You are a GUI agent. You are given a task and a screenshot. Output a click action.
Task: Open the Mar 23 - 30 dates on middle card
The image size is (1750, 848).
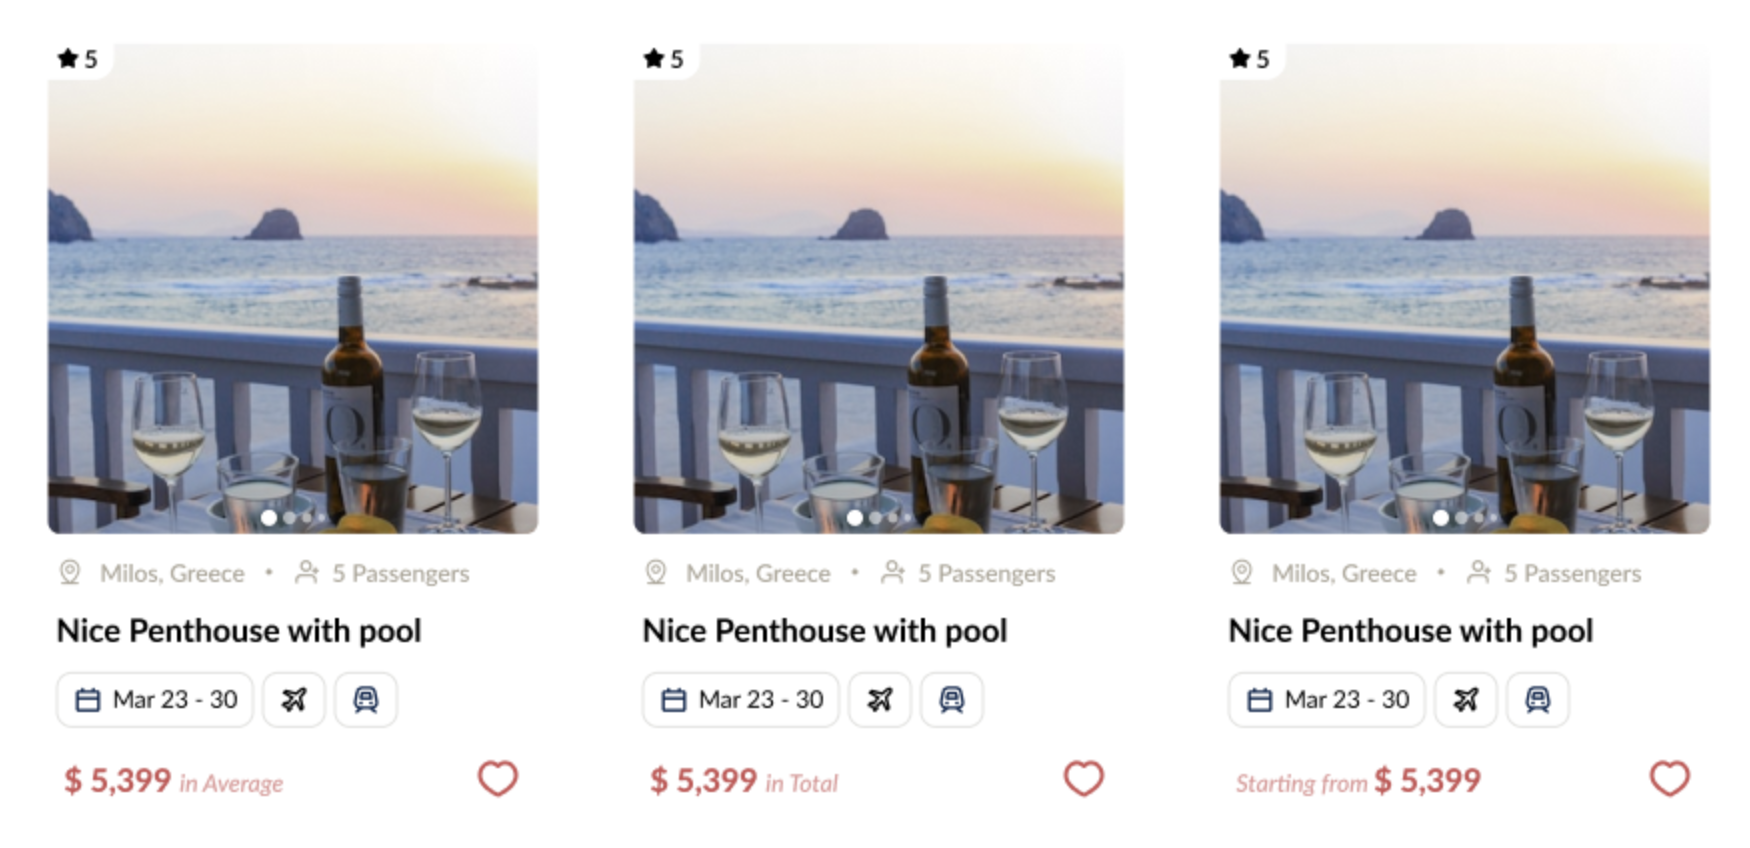[741, 699]
